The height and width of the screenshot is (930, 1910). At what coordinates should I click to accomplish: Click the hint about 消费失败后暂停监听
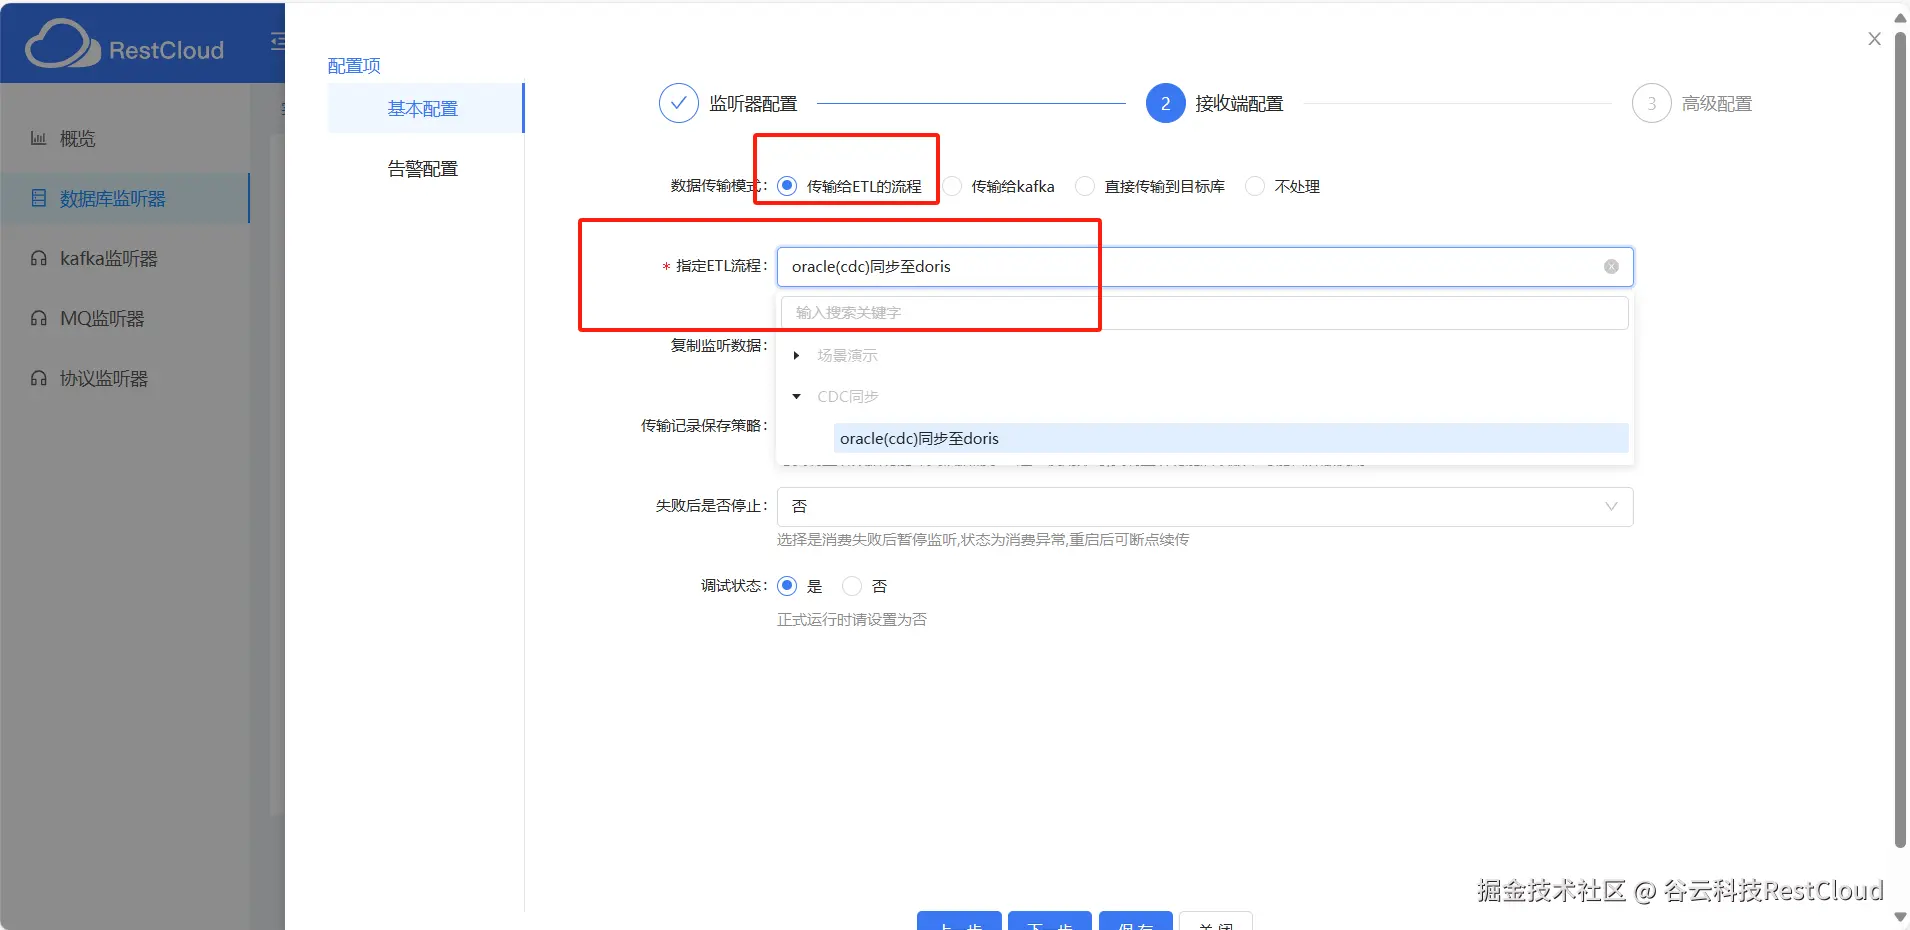pyautogui.click(x=983, y=540)
